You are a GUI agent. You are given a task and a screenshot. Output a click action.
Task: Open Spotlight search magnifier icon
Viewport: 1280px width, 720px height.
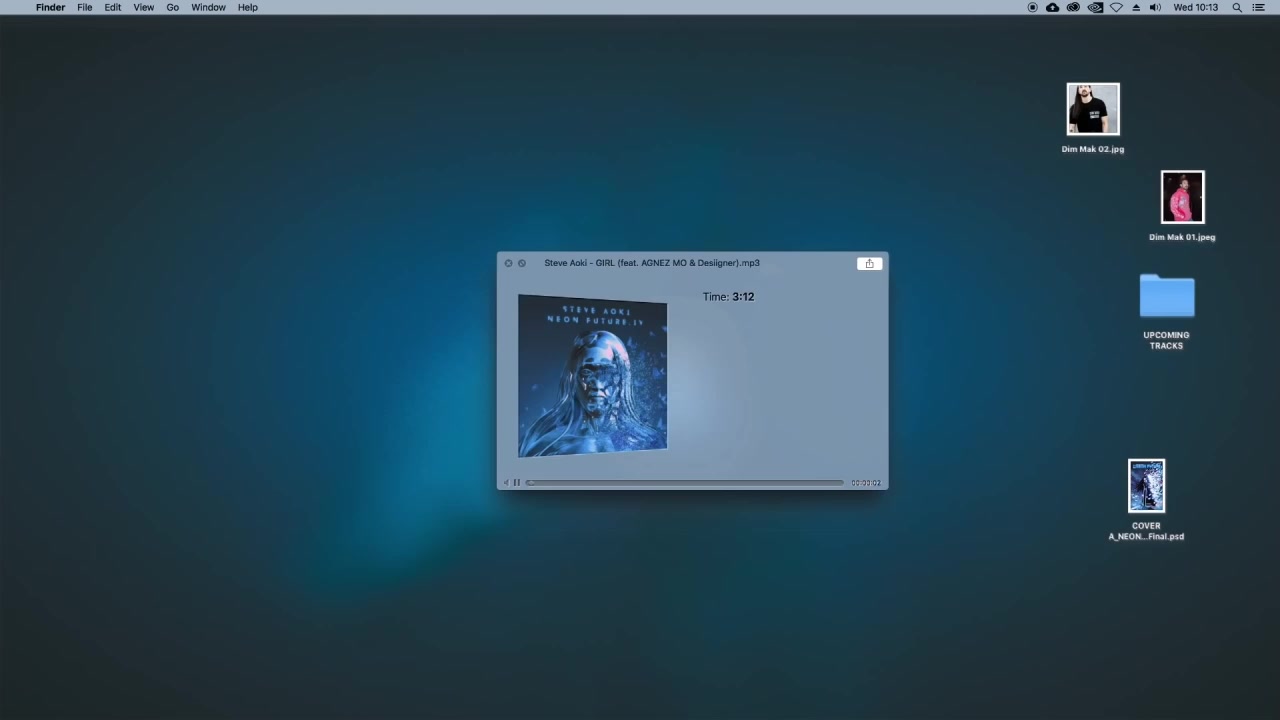click(1237, 7)
